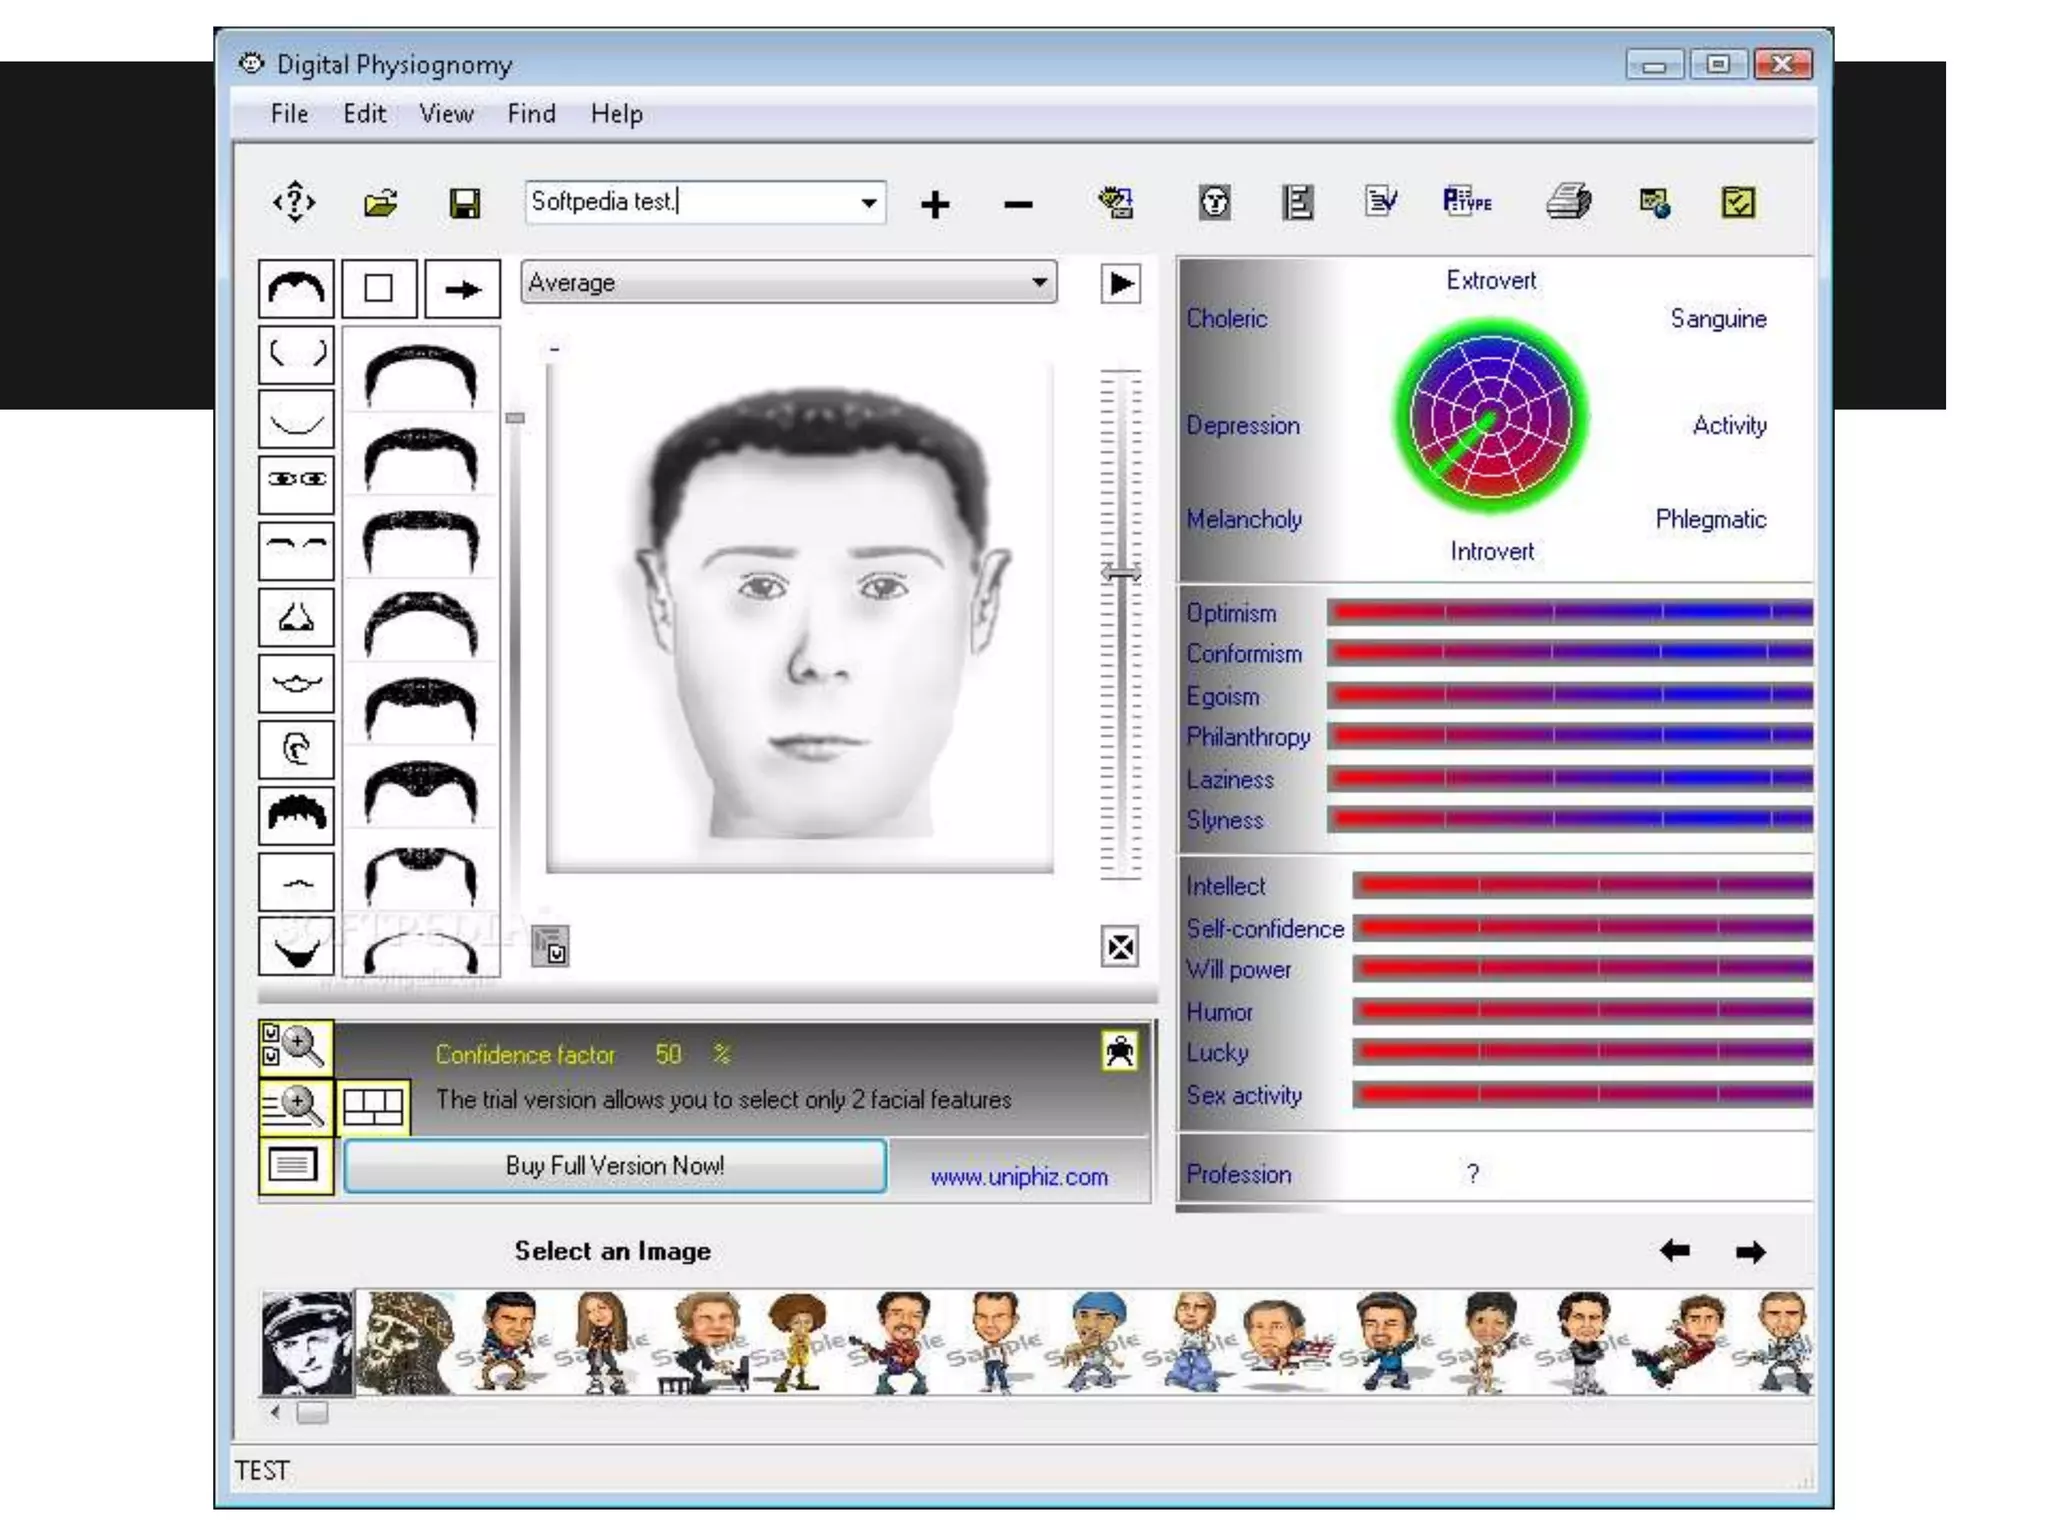Screen dimensions: 2048x1536
Task: Click the vertical face adjustment slider handle
Action: (x=1121, y=573)
